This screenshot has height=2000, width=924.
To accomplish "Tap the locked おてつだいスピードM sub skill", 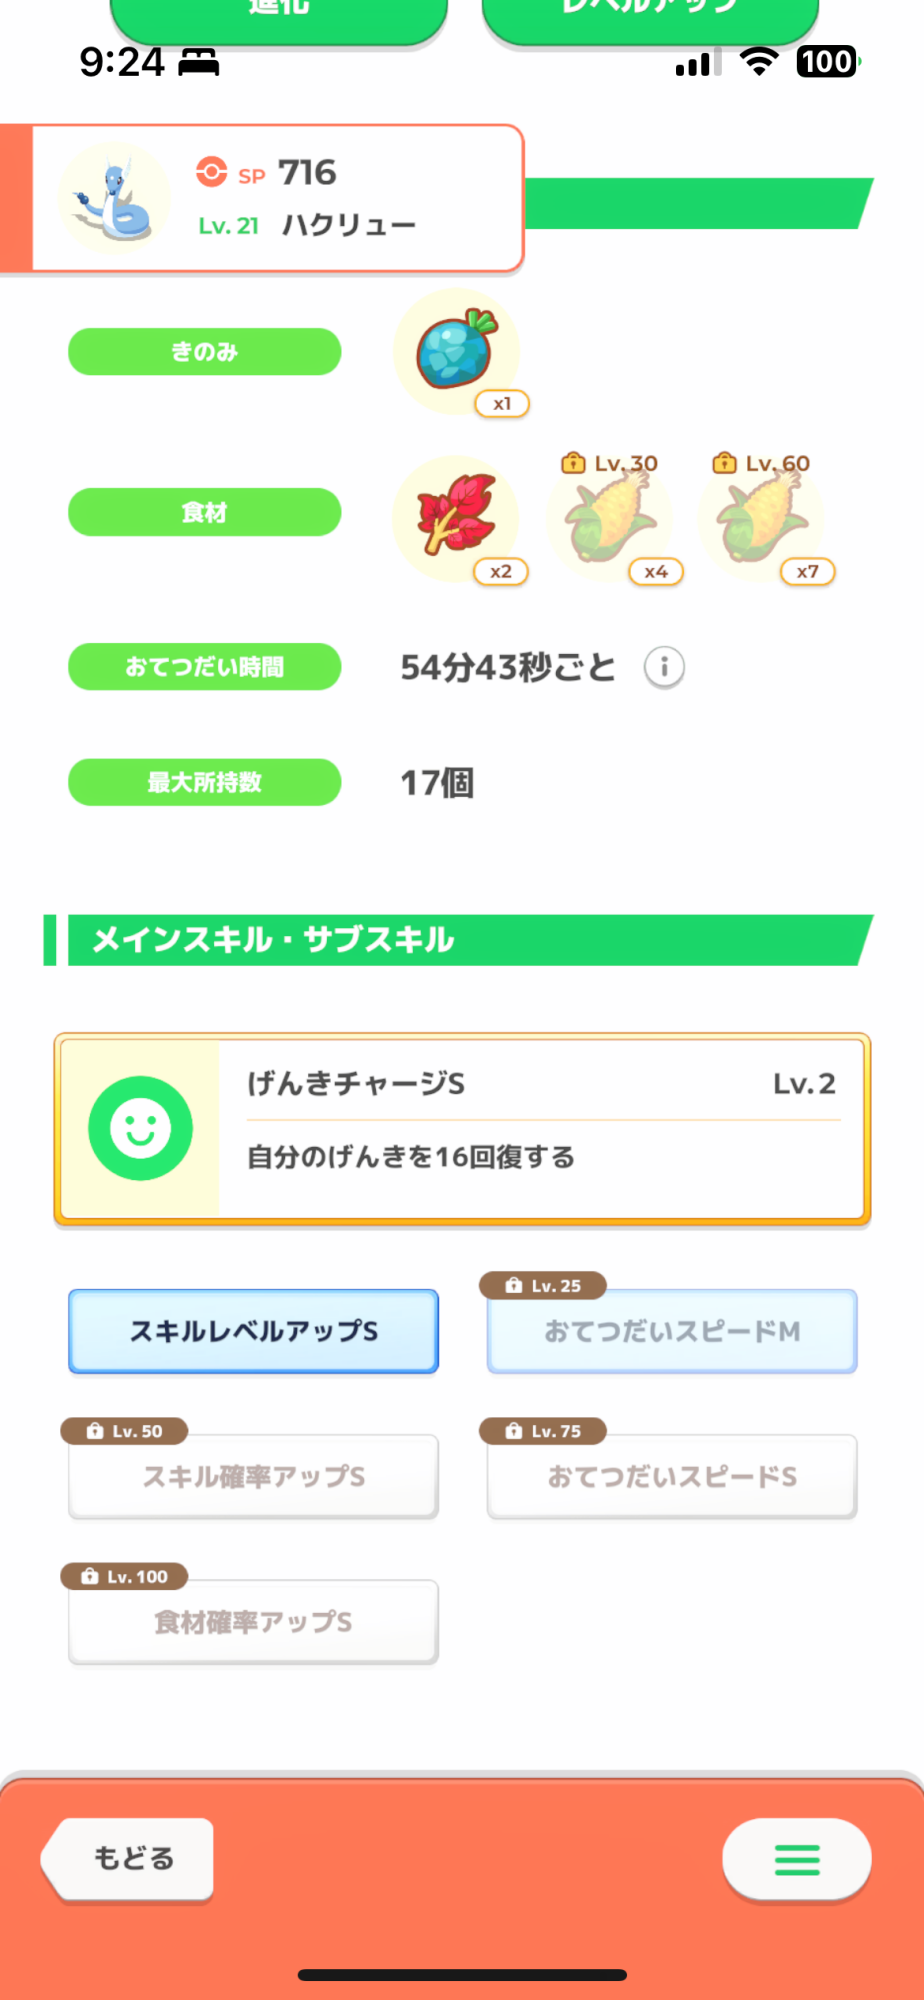I will tap(672, 1331).
